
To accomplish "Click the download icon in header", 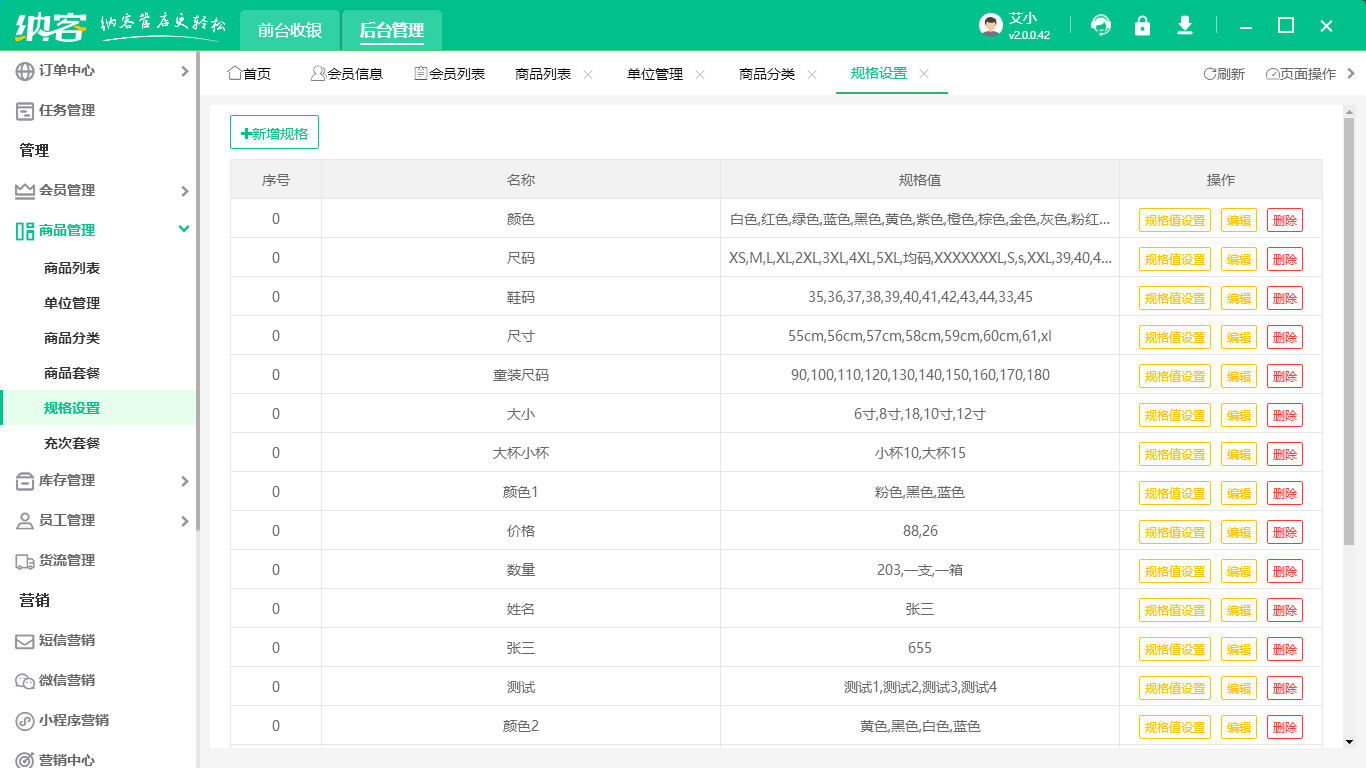I will [1185, 26].
